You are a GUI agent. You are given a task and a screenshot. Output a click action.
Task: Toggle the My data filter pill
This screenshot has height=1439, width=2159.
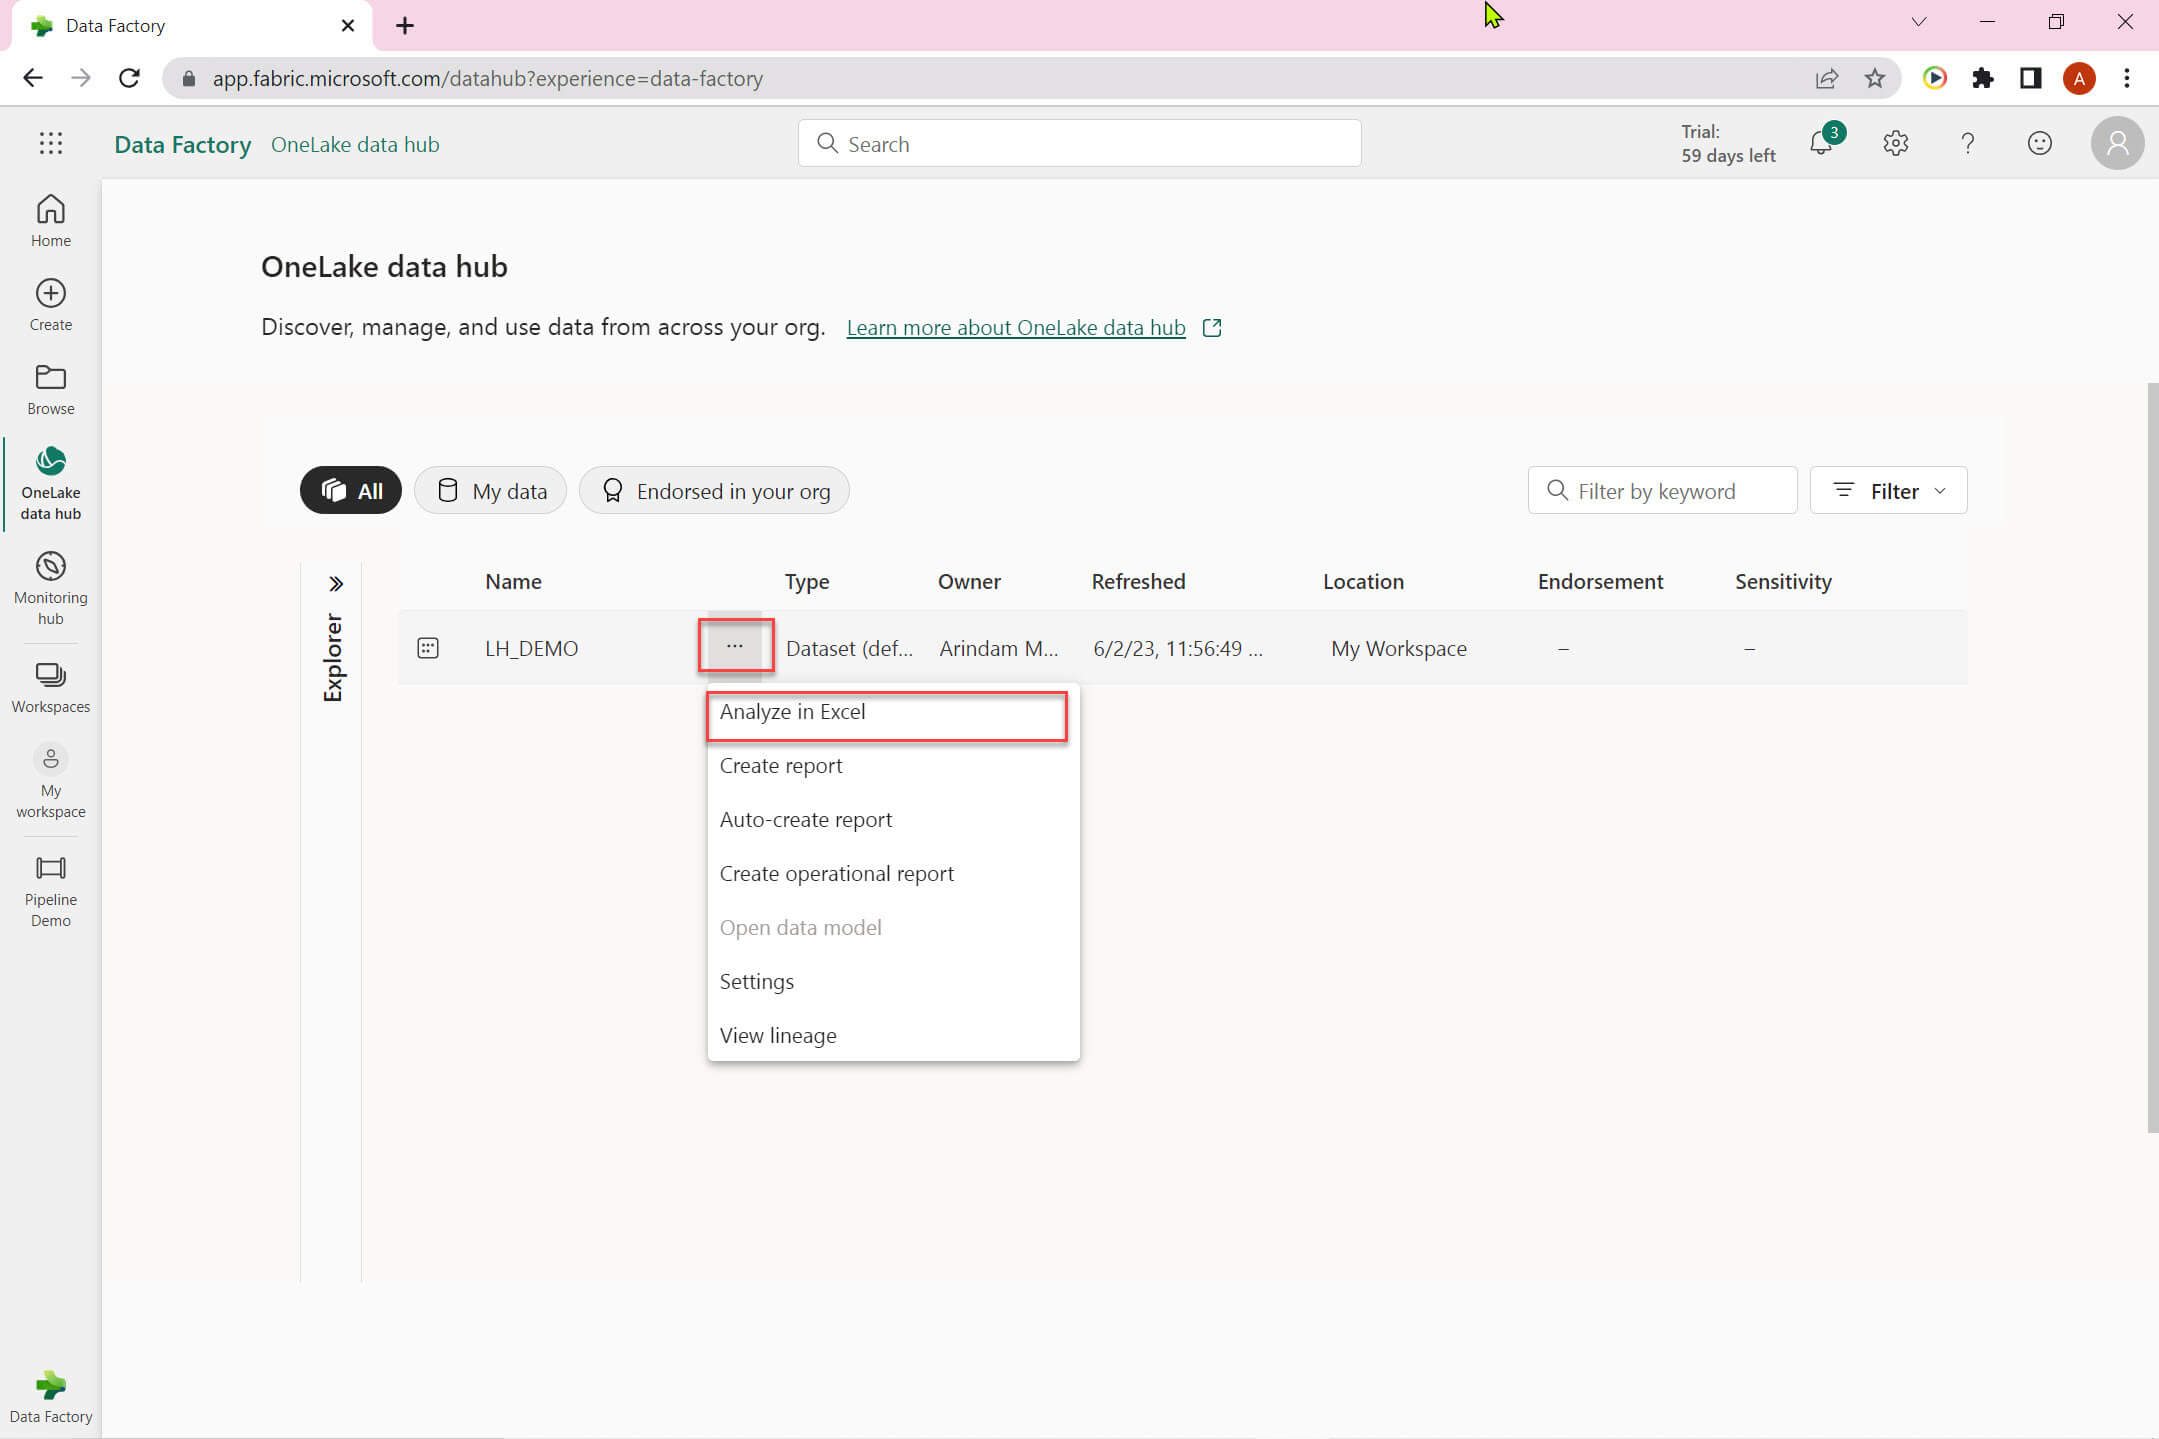tap(491, 490)
